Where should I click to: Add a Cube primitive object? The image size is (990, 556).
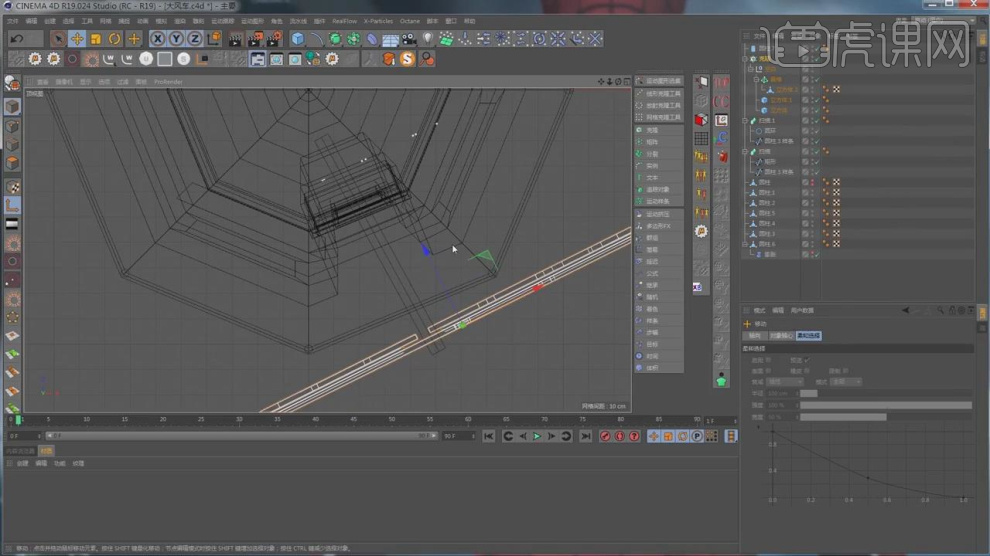(298, 39)
